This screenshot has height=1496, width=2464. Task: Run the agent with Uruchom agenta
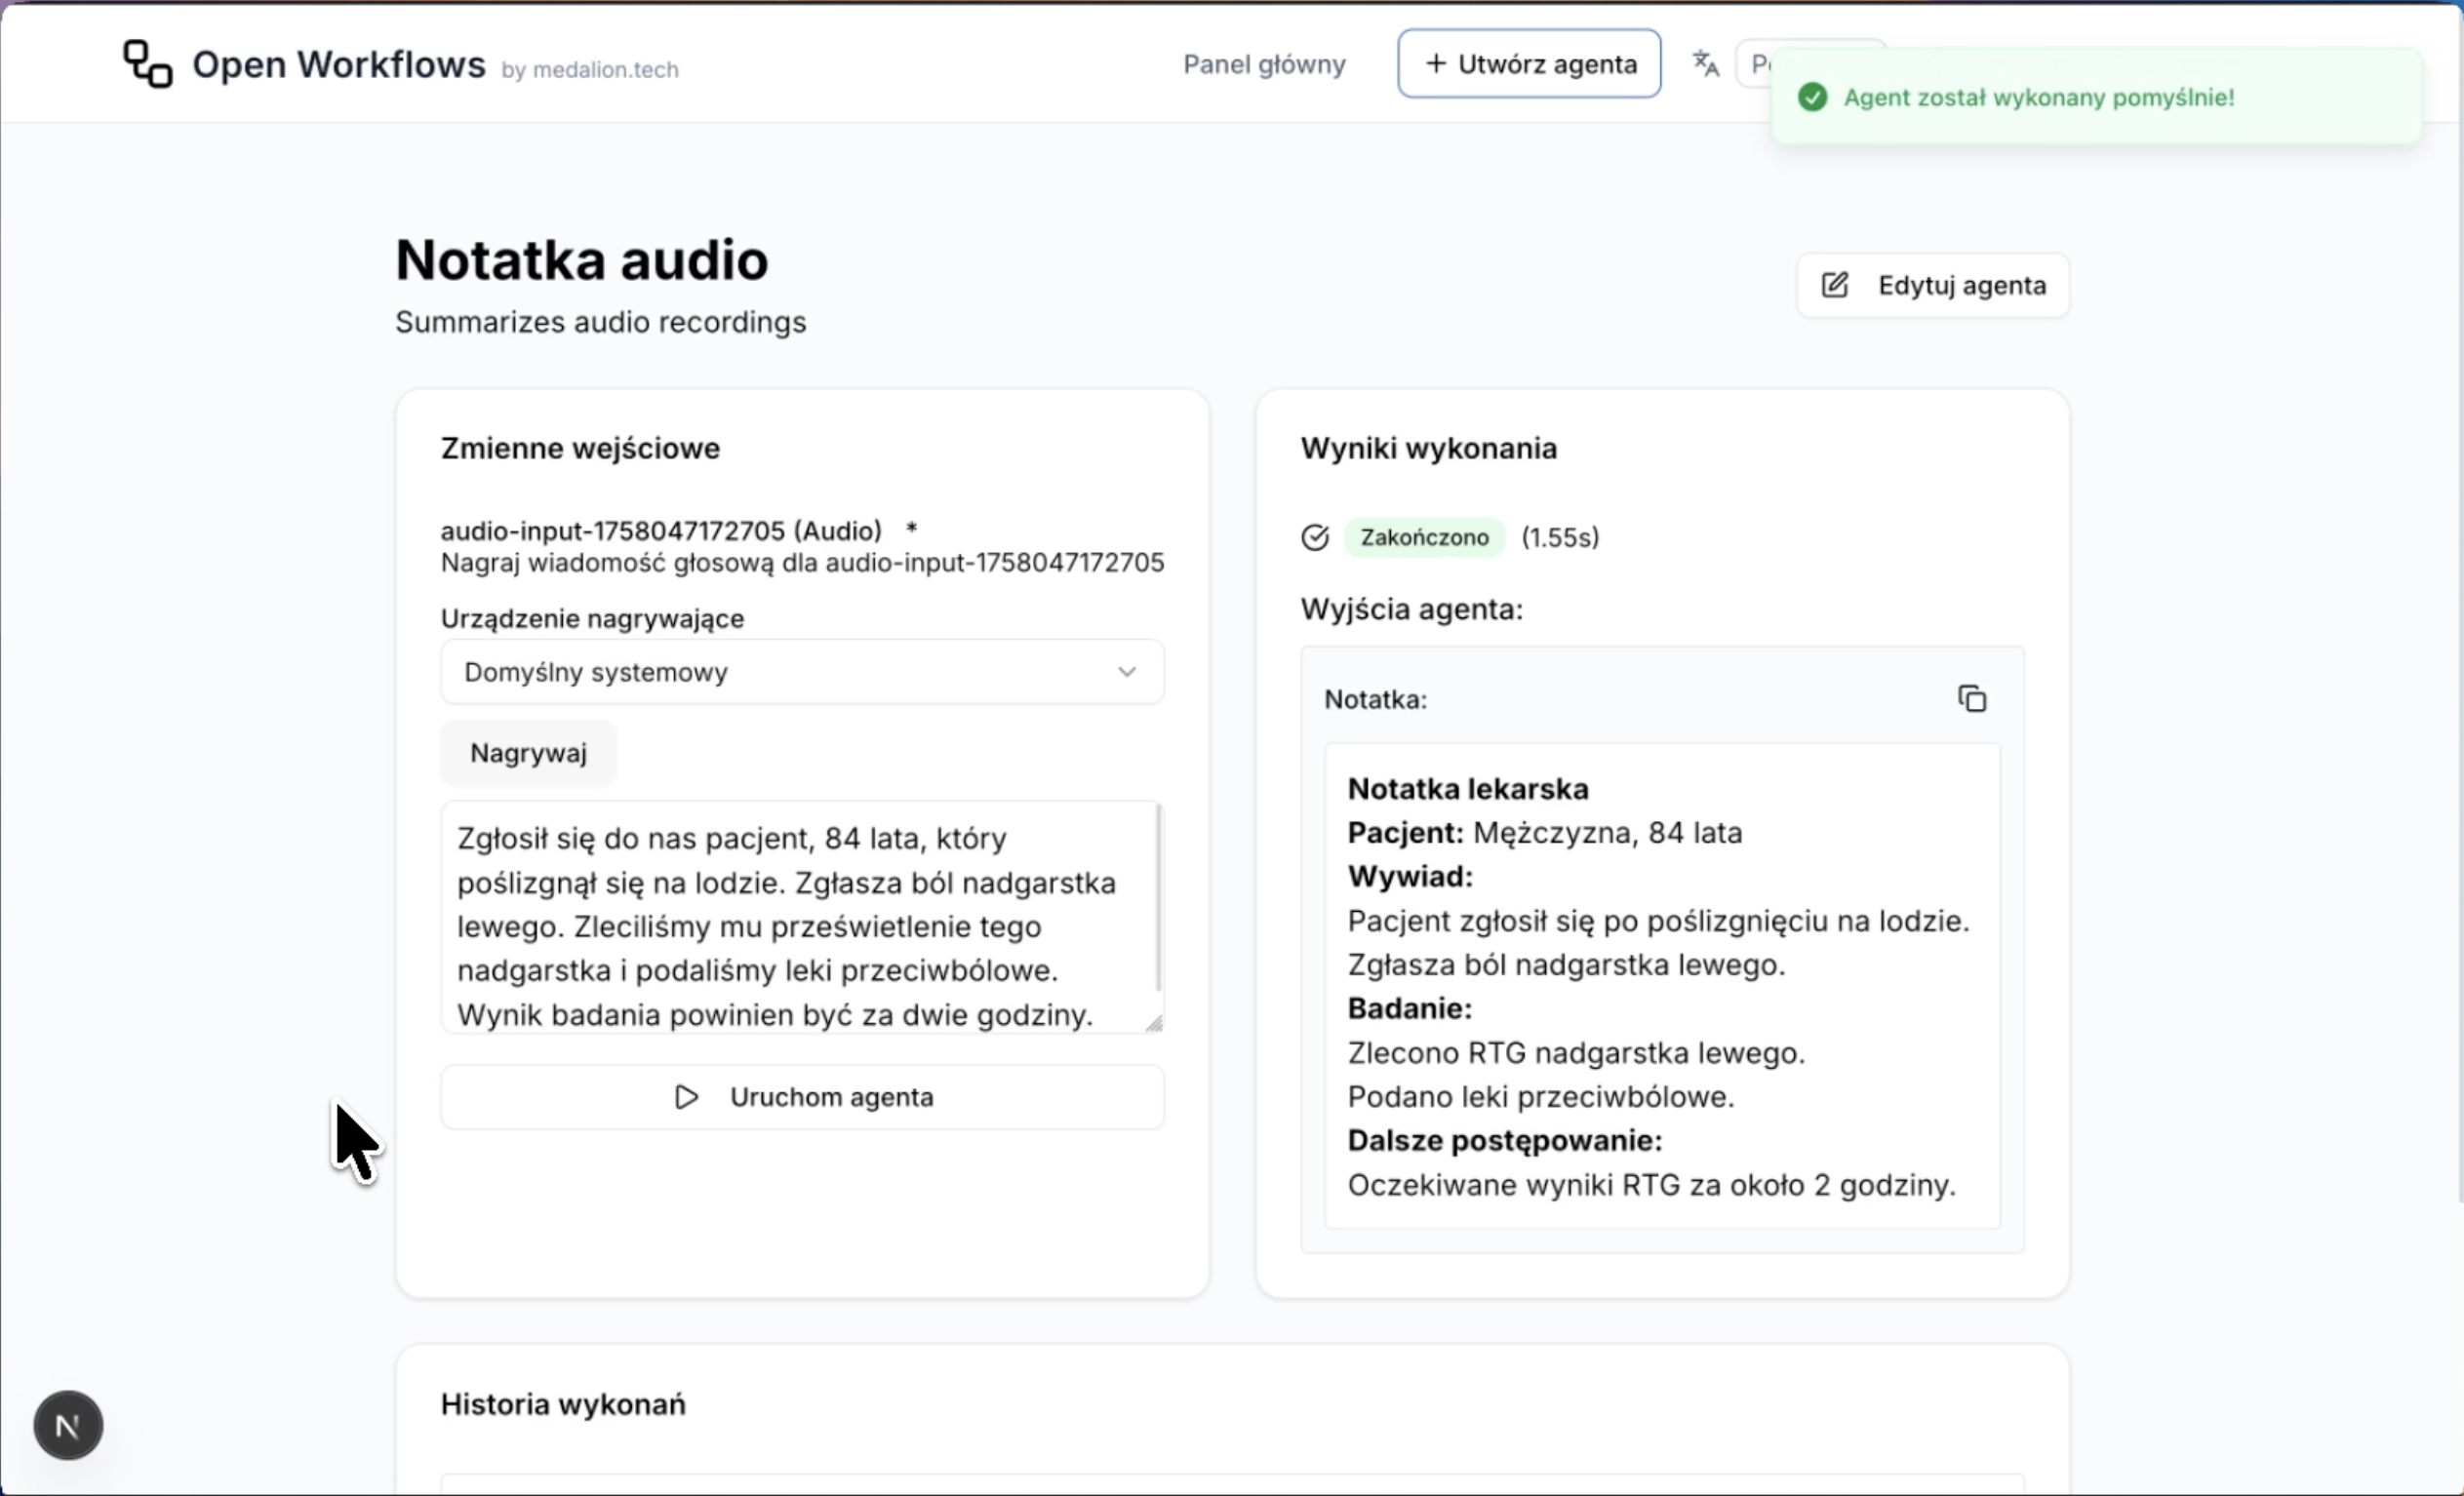point(802,1097)
